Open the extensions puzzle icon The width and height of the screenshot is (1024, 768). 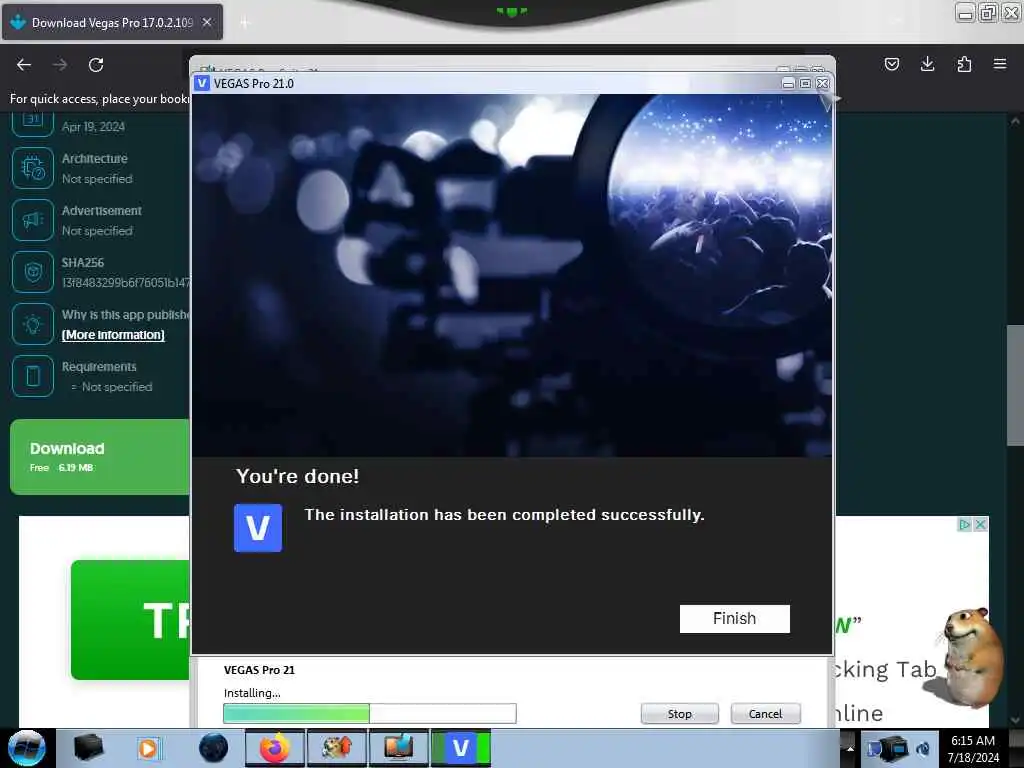[x=964, y=64]
